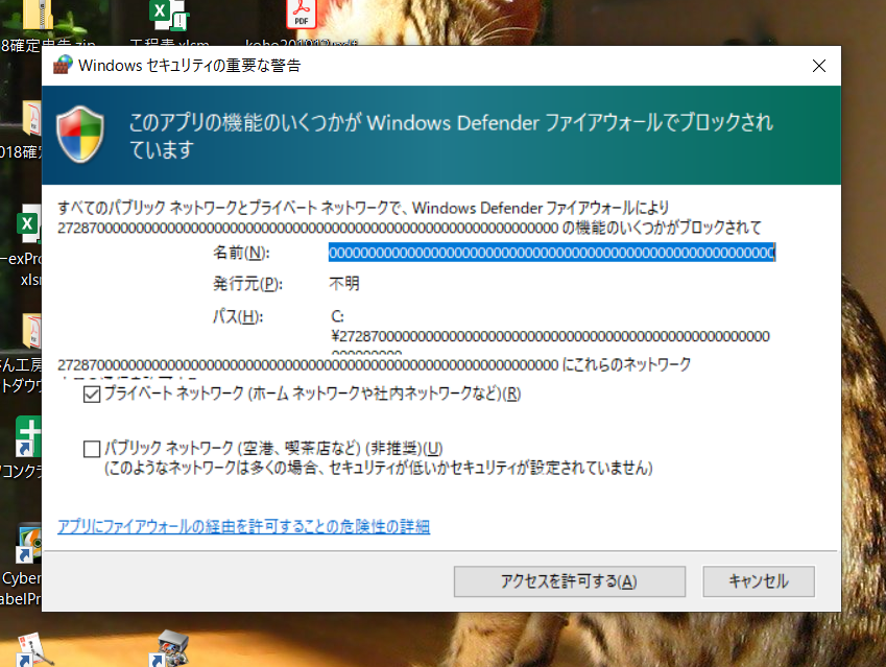Screen dimensions: 886x667
Task: Click the パス(H) label
Action: 238,317
